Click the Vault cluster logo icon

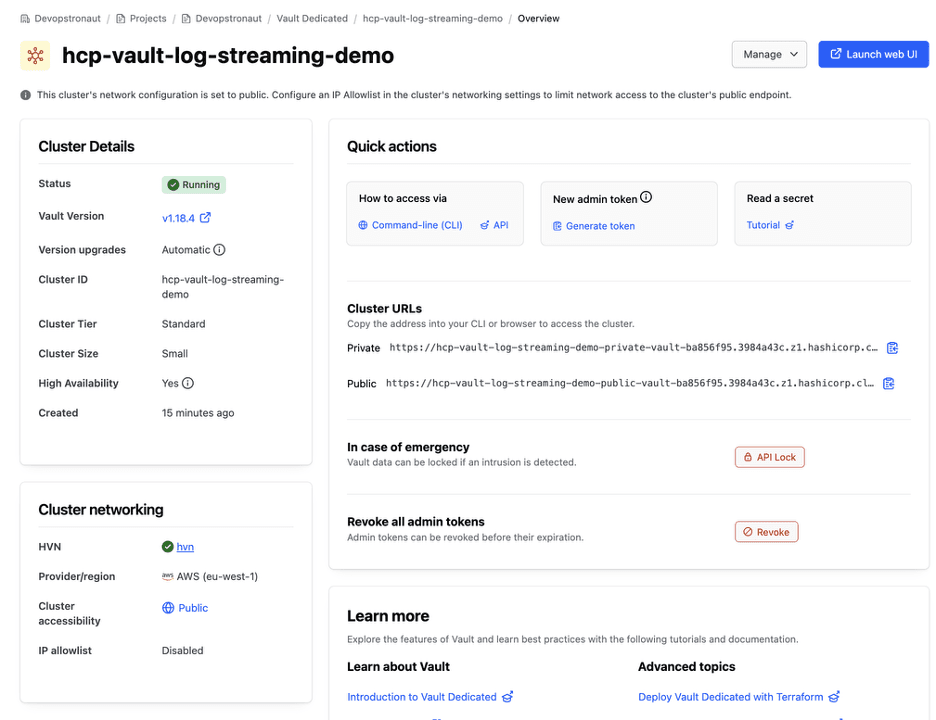[35, 55]
